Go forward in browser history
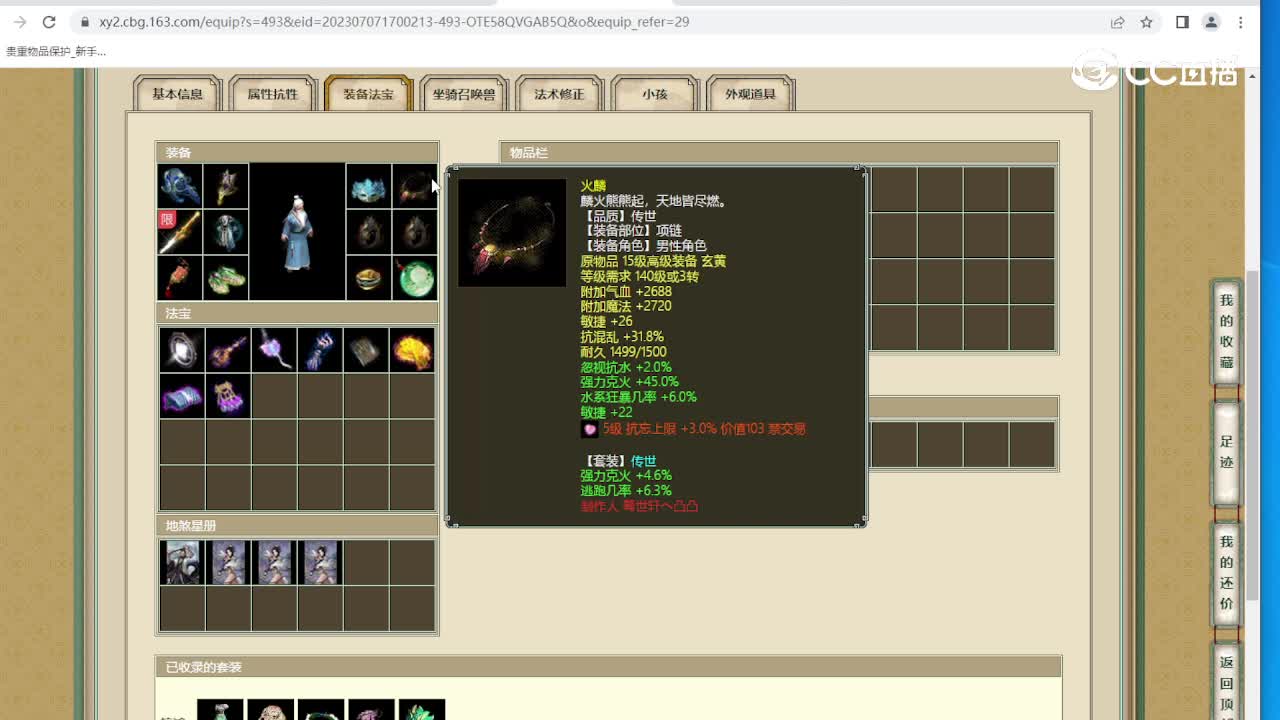 (20, 22)
